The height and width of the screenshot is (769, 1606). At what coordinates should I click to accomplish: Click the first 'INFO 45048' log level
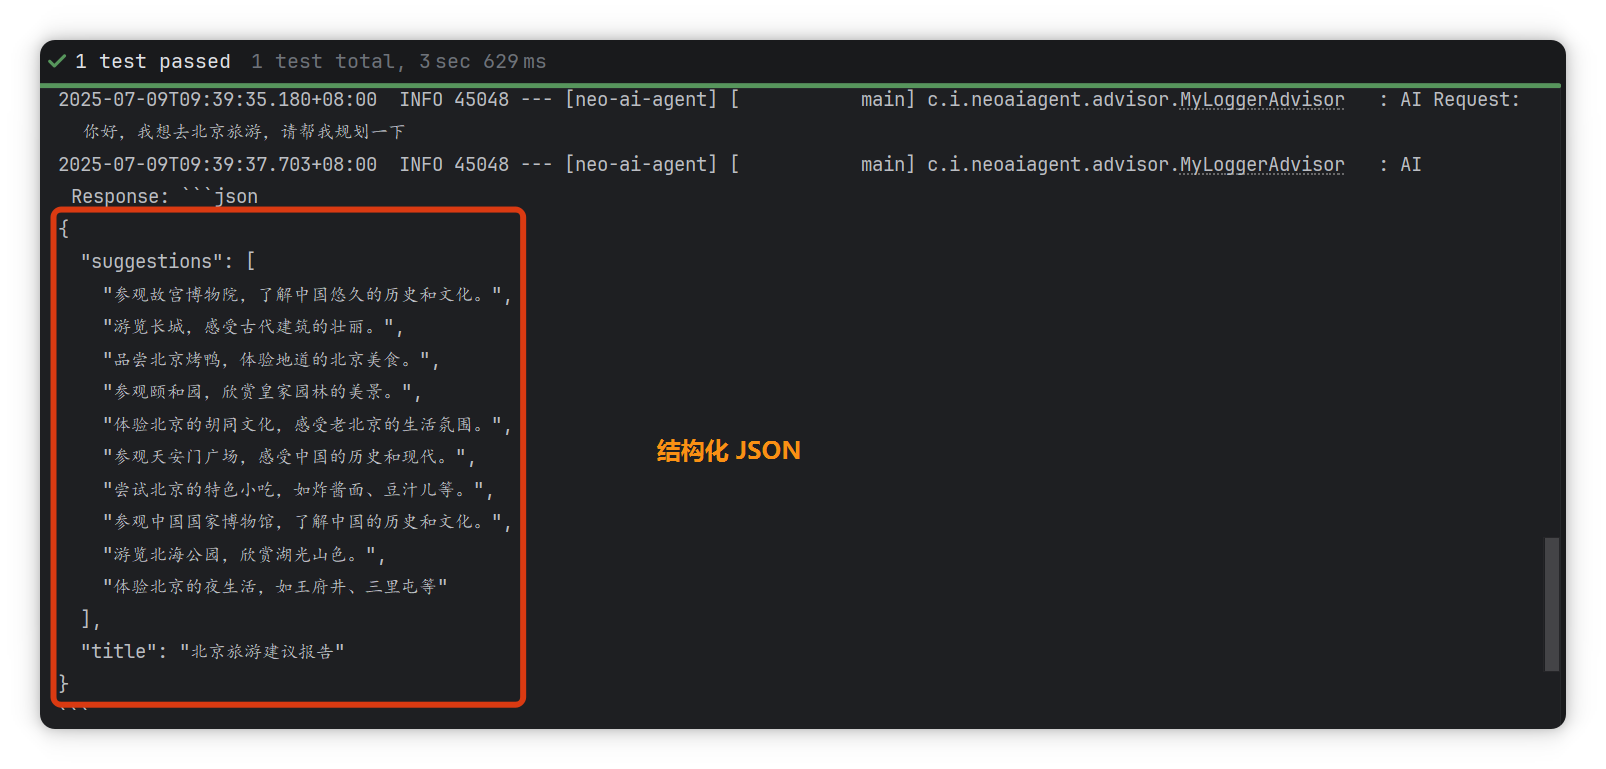pyautogui.click(x=454, y=100)
